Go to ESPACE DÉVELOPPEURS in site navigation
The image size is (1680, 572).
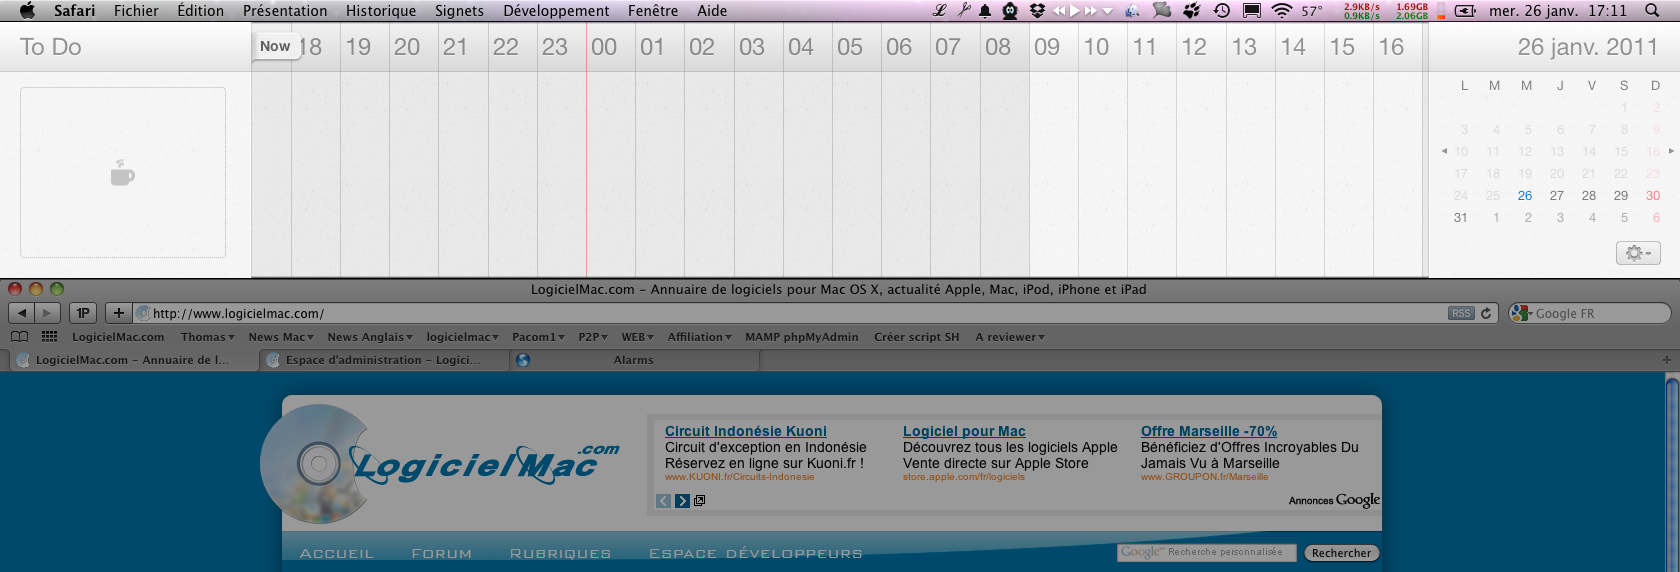756,553
